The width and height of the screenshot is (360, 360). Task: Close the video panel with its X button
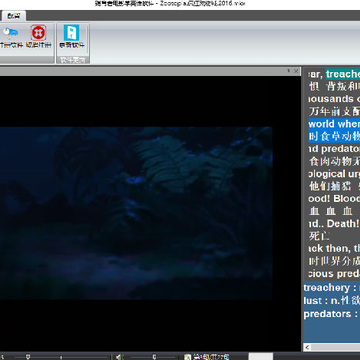(296, 71)
